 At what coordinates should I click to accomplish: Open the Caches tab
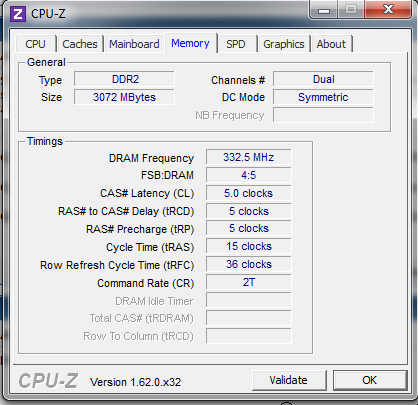pyautogui.click(x=80, y=44)
